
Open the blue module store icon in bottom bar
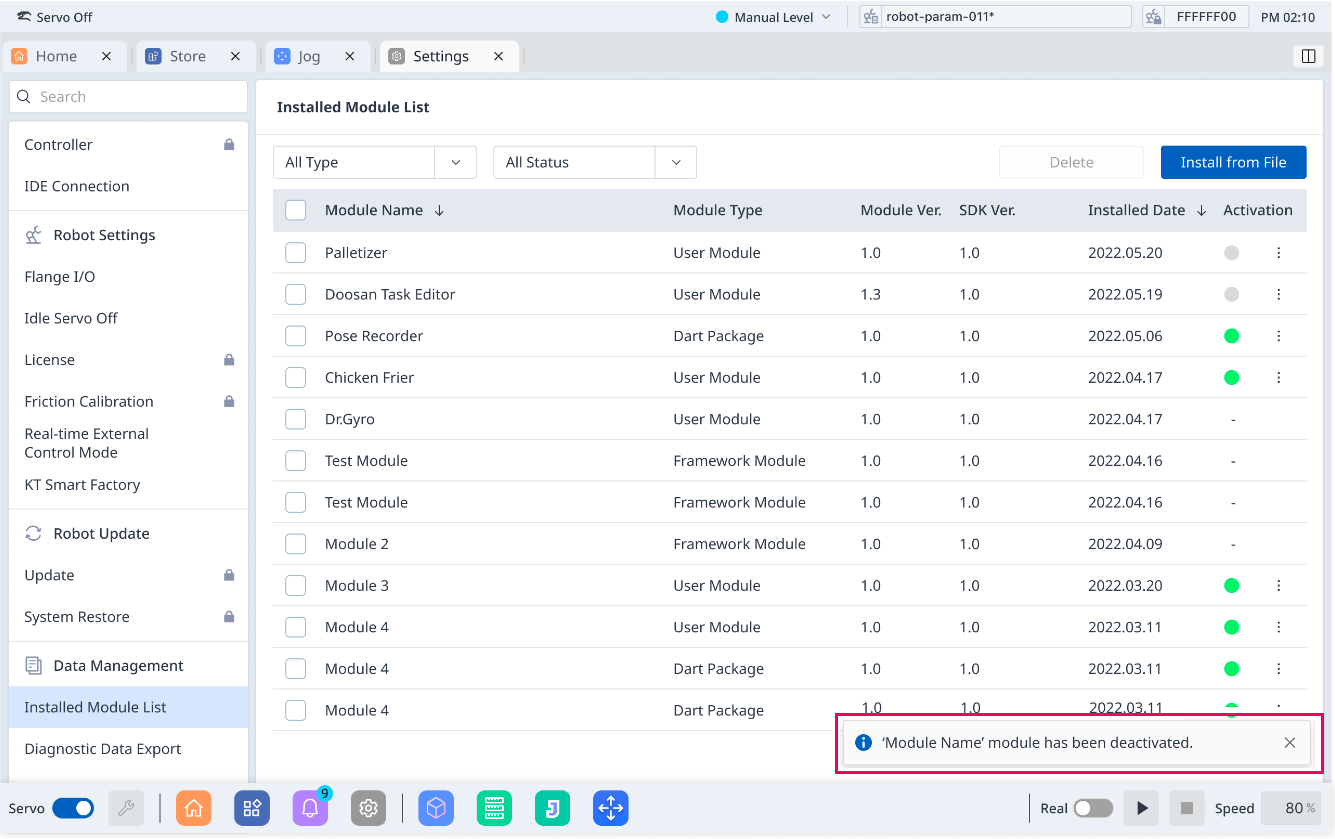(252, 808)
